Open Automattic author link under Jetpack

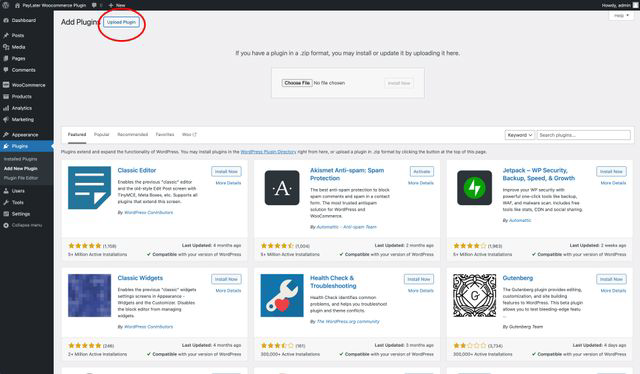click(520, 220)
